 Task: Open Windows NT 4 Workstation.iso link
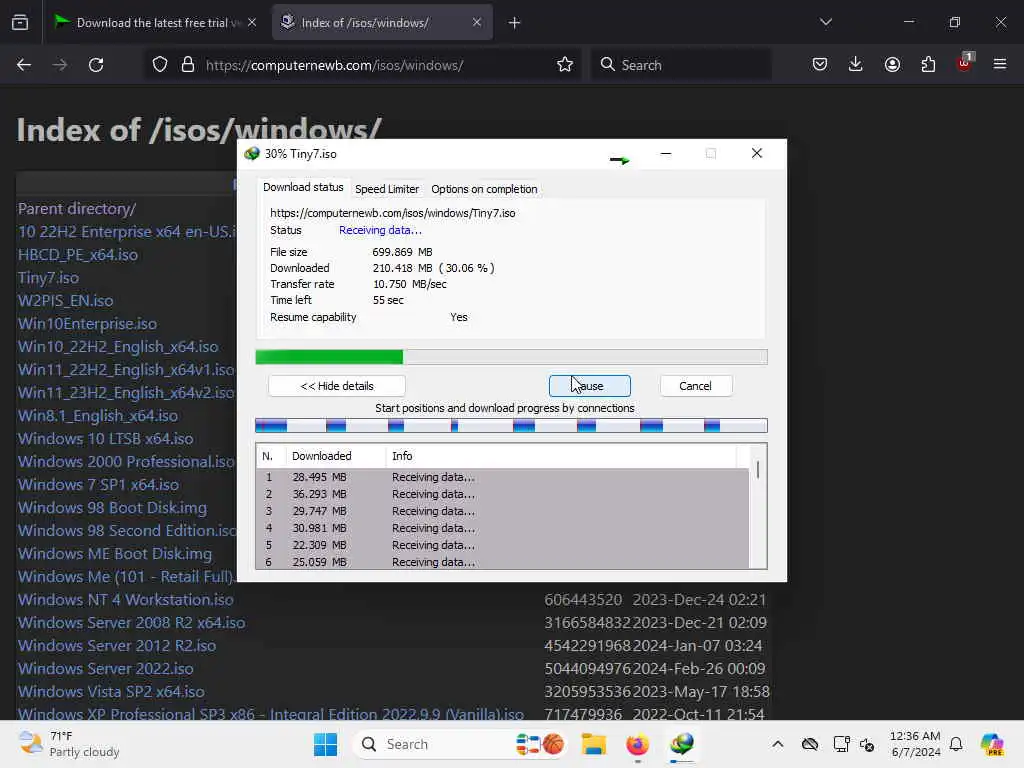coord(125,600)
